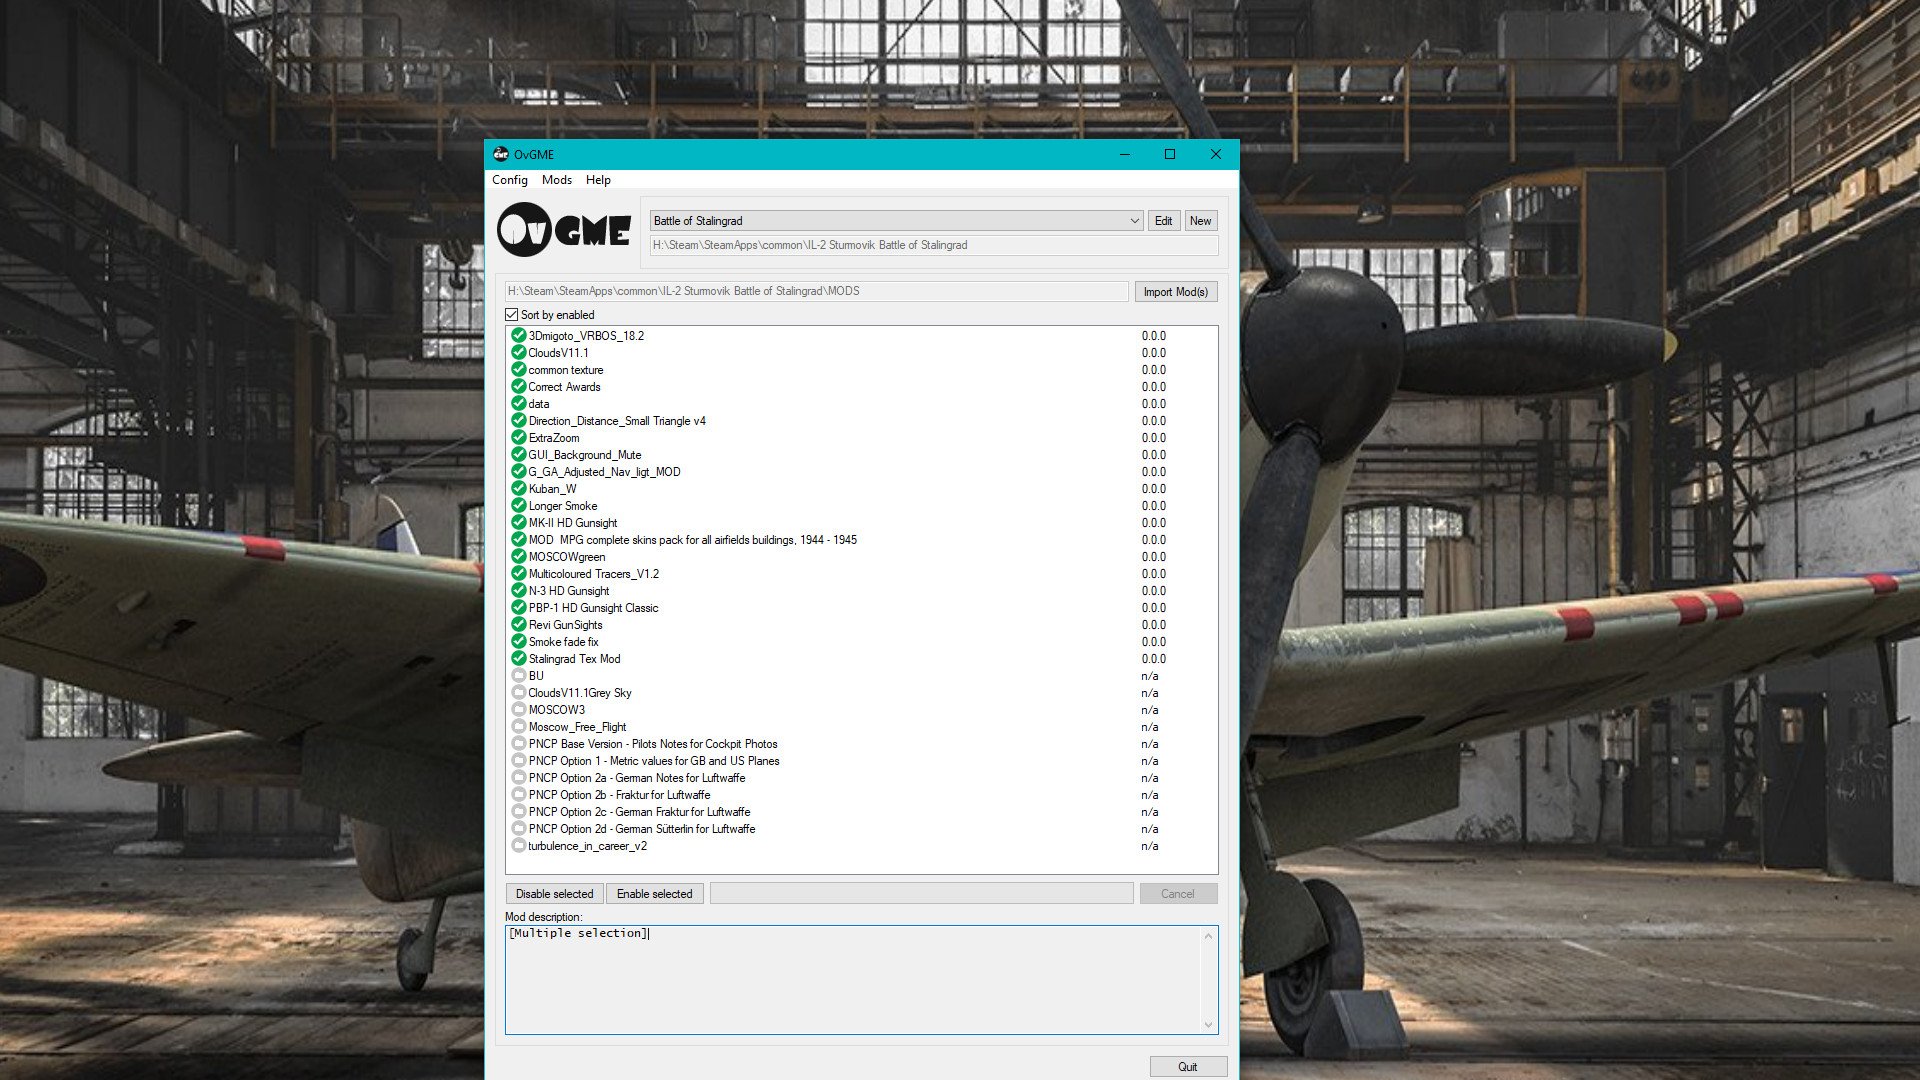Click the Enable selected button

click(x=654, y=893)
